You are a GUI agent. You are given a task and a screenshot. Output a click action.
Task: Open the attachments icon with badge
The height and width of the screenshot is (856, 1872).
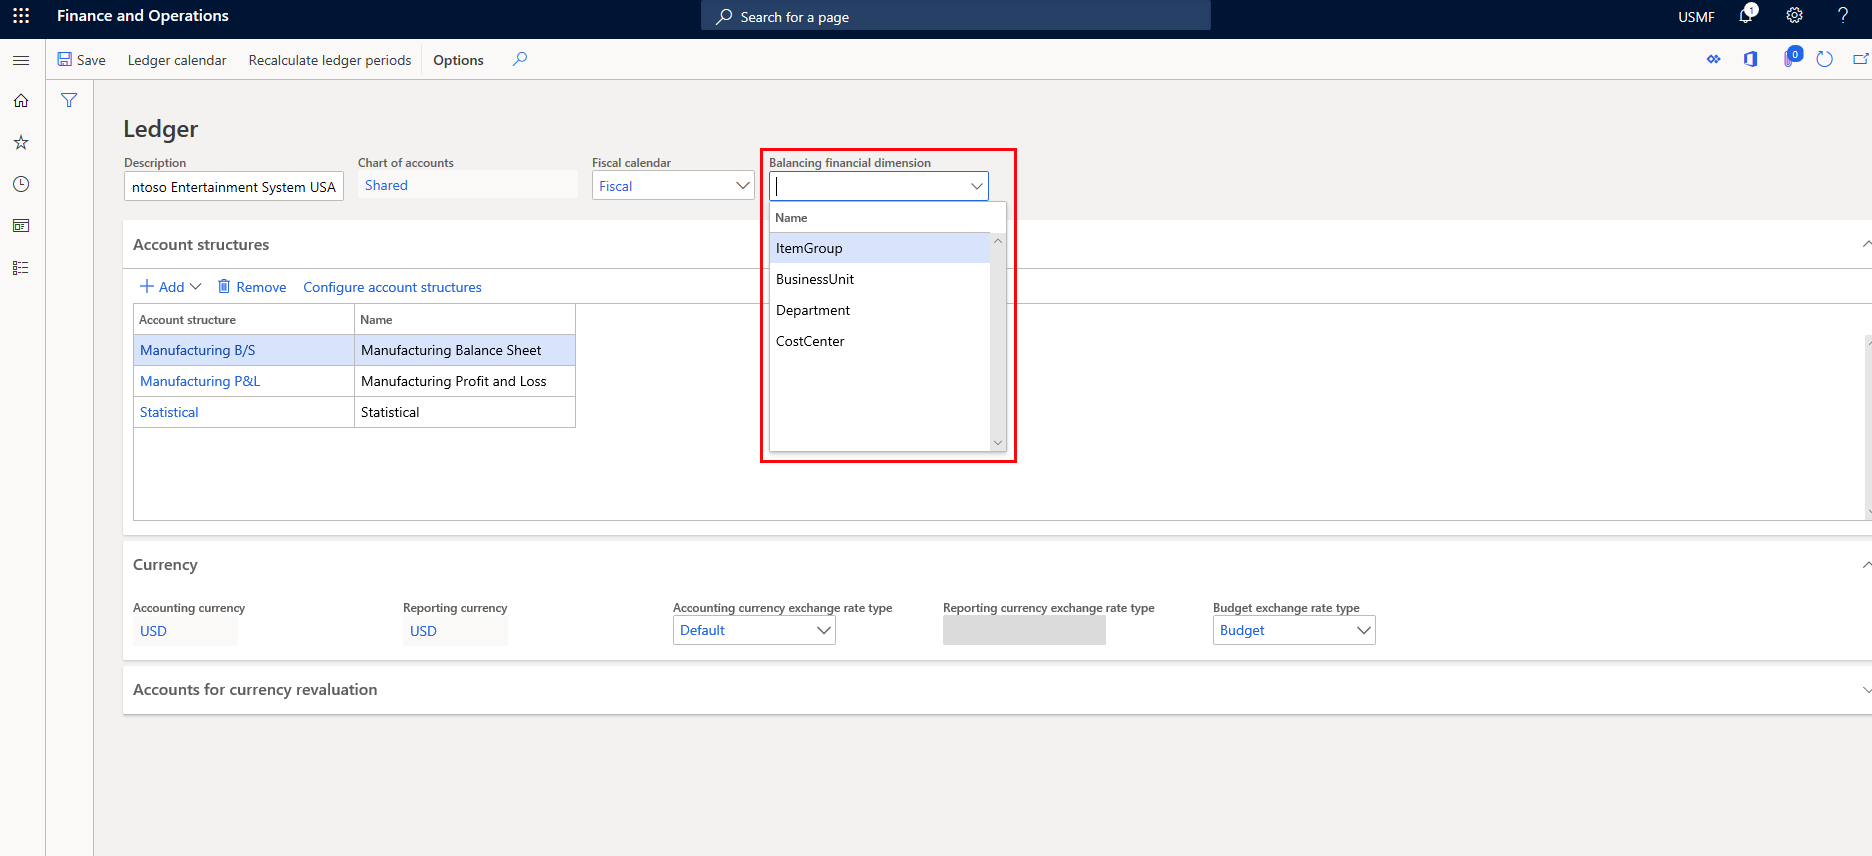coord(1791,58)
